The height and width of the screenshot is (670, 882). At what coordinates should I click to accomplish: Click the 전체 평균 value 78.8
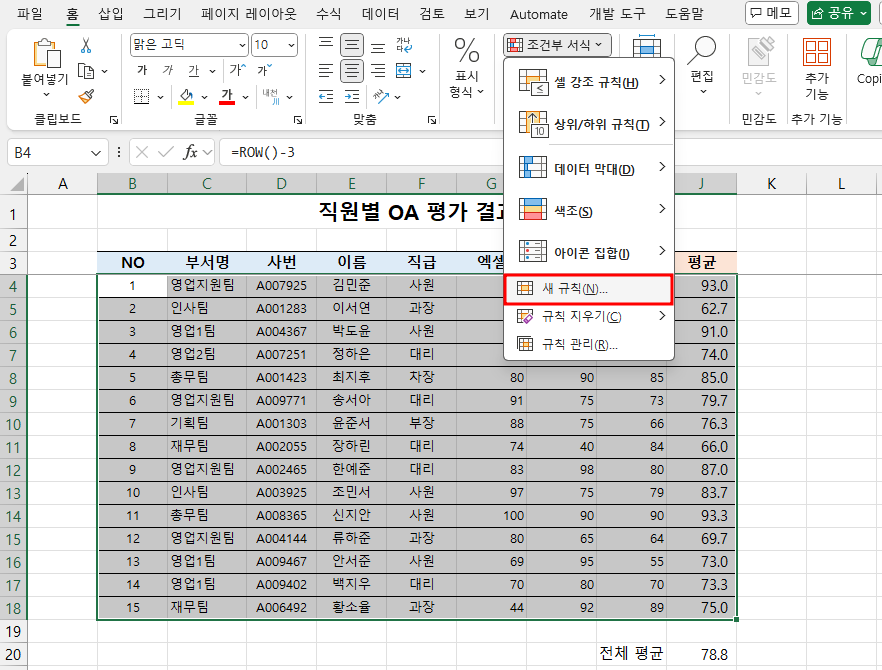pos(701,654)
